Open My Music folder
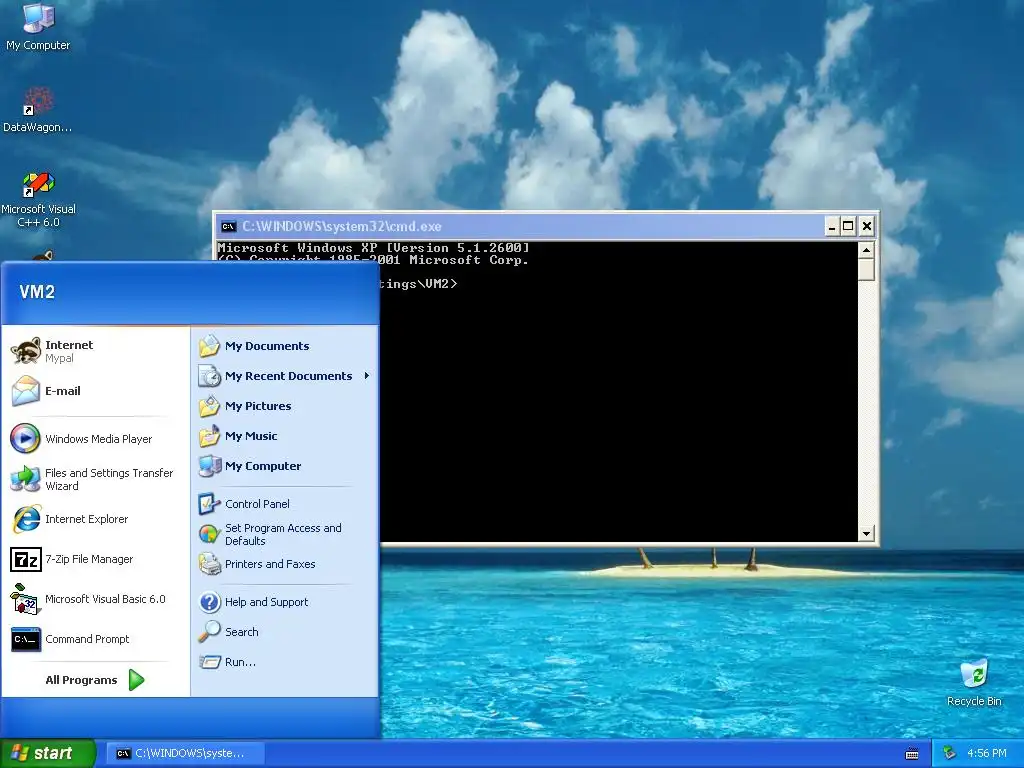This screenshot has width=1024, height=768. tap(284, 436)
